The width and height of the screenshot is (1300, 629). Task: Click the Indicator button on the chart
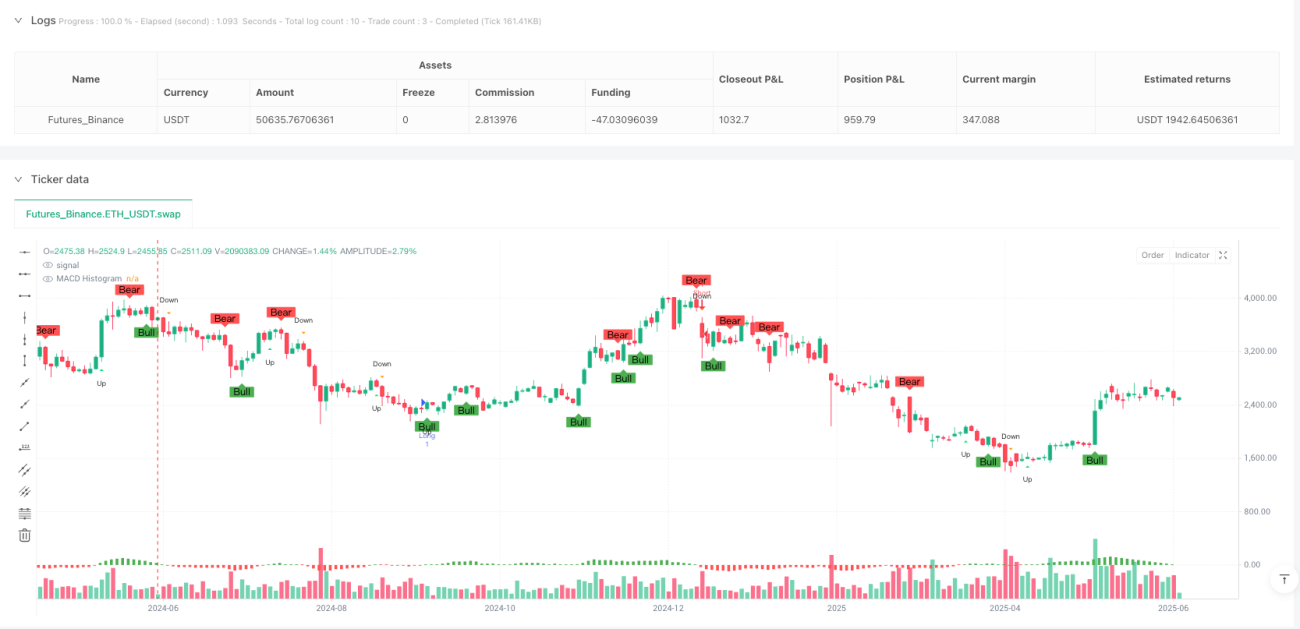pos(1192,255)
